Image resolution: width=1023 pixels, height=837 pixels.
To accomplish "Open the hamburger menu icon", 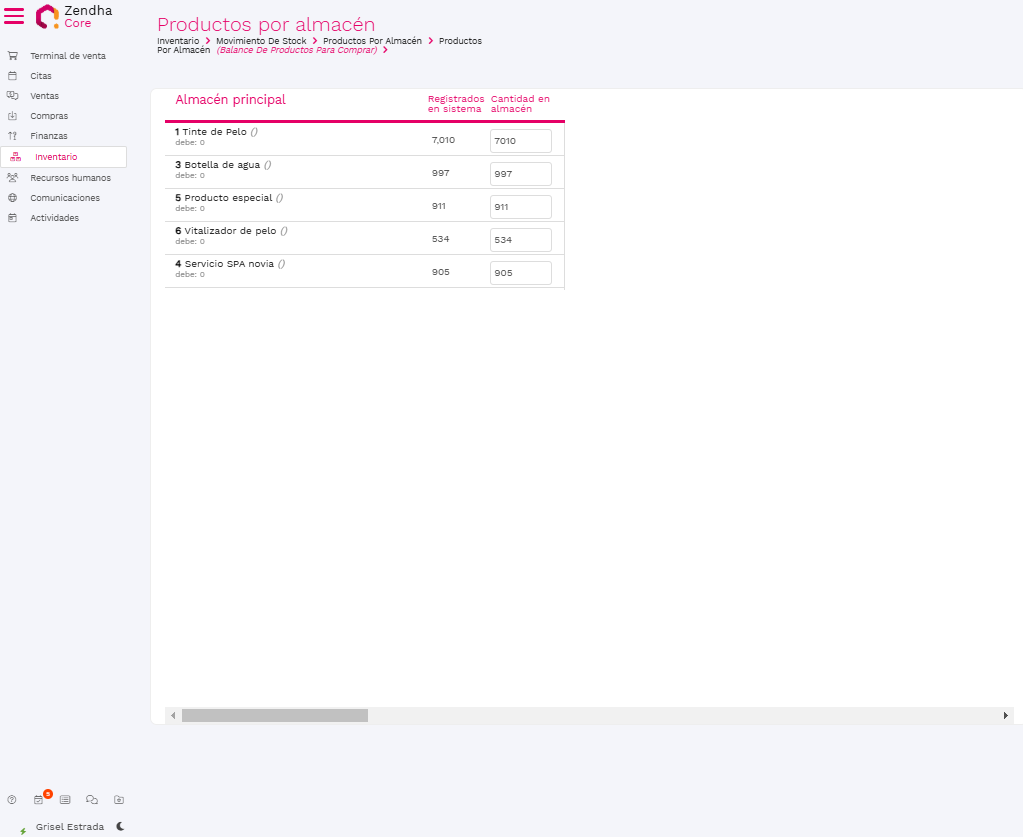I will point(14,16).
